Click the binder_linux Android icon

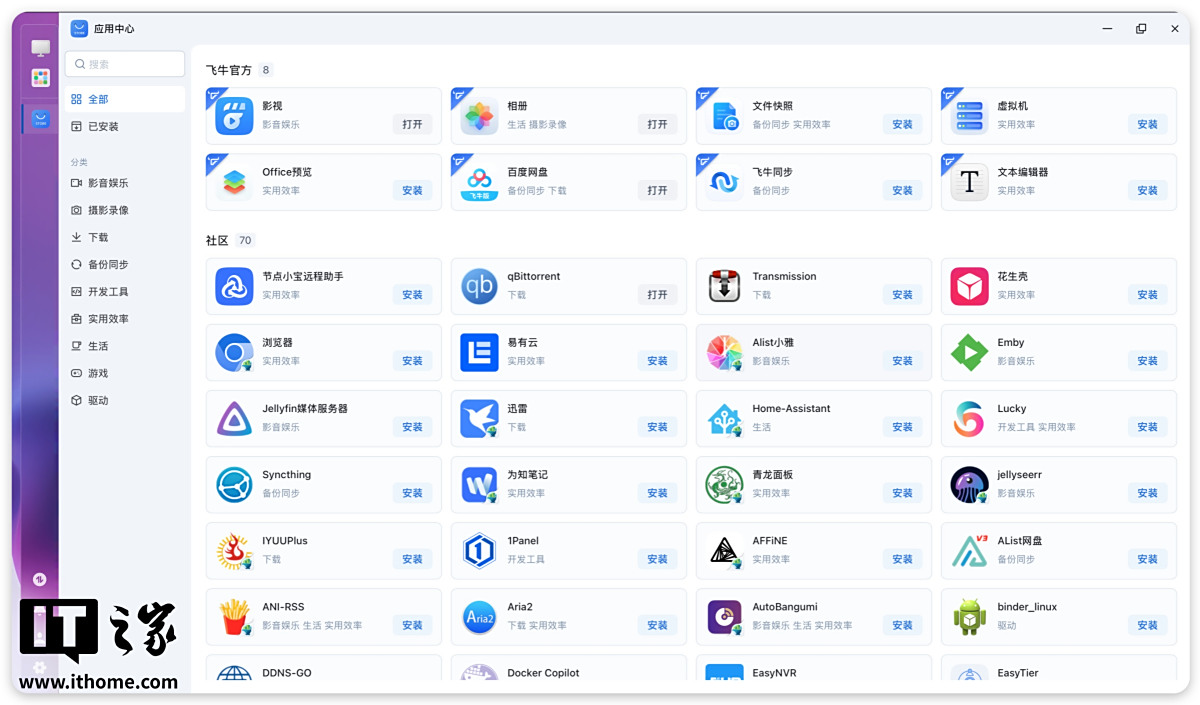click(x=969, y=617)
